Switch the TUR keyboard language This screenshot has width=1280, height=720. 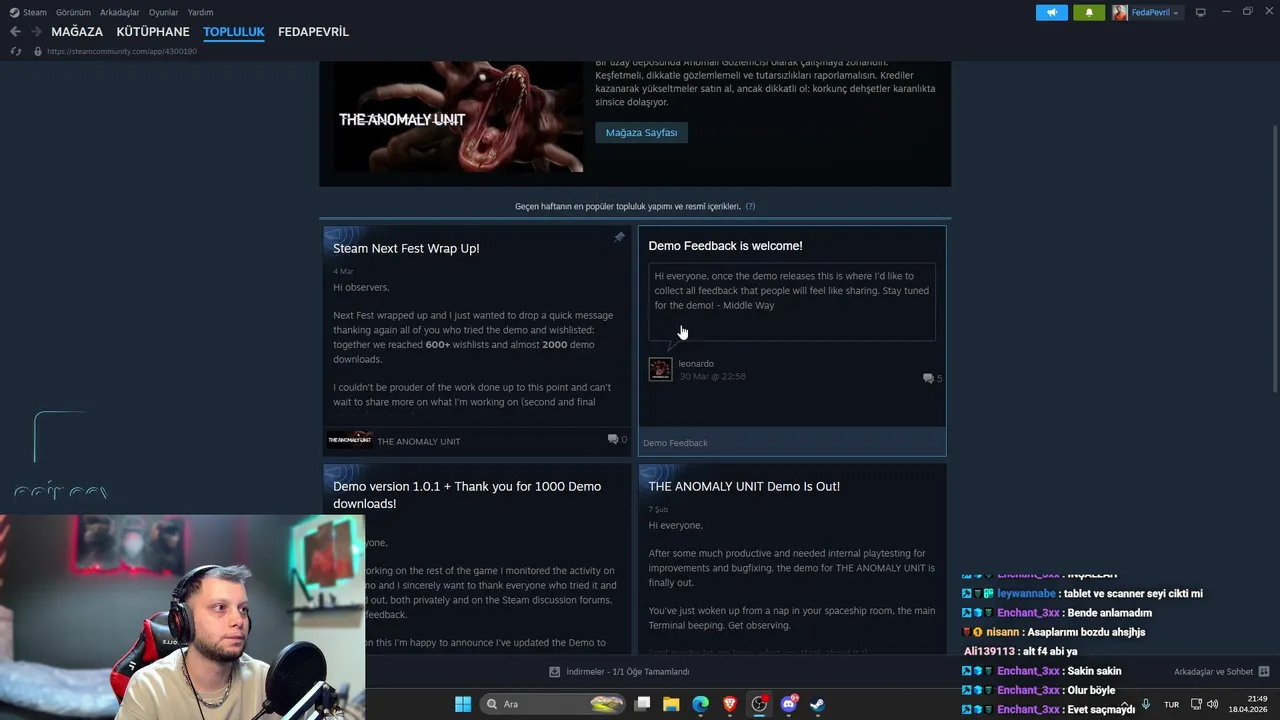coord(1171,704)
